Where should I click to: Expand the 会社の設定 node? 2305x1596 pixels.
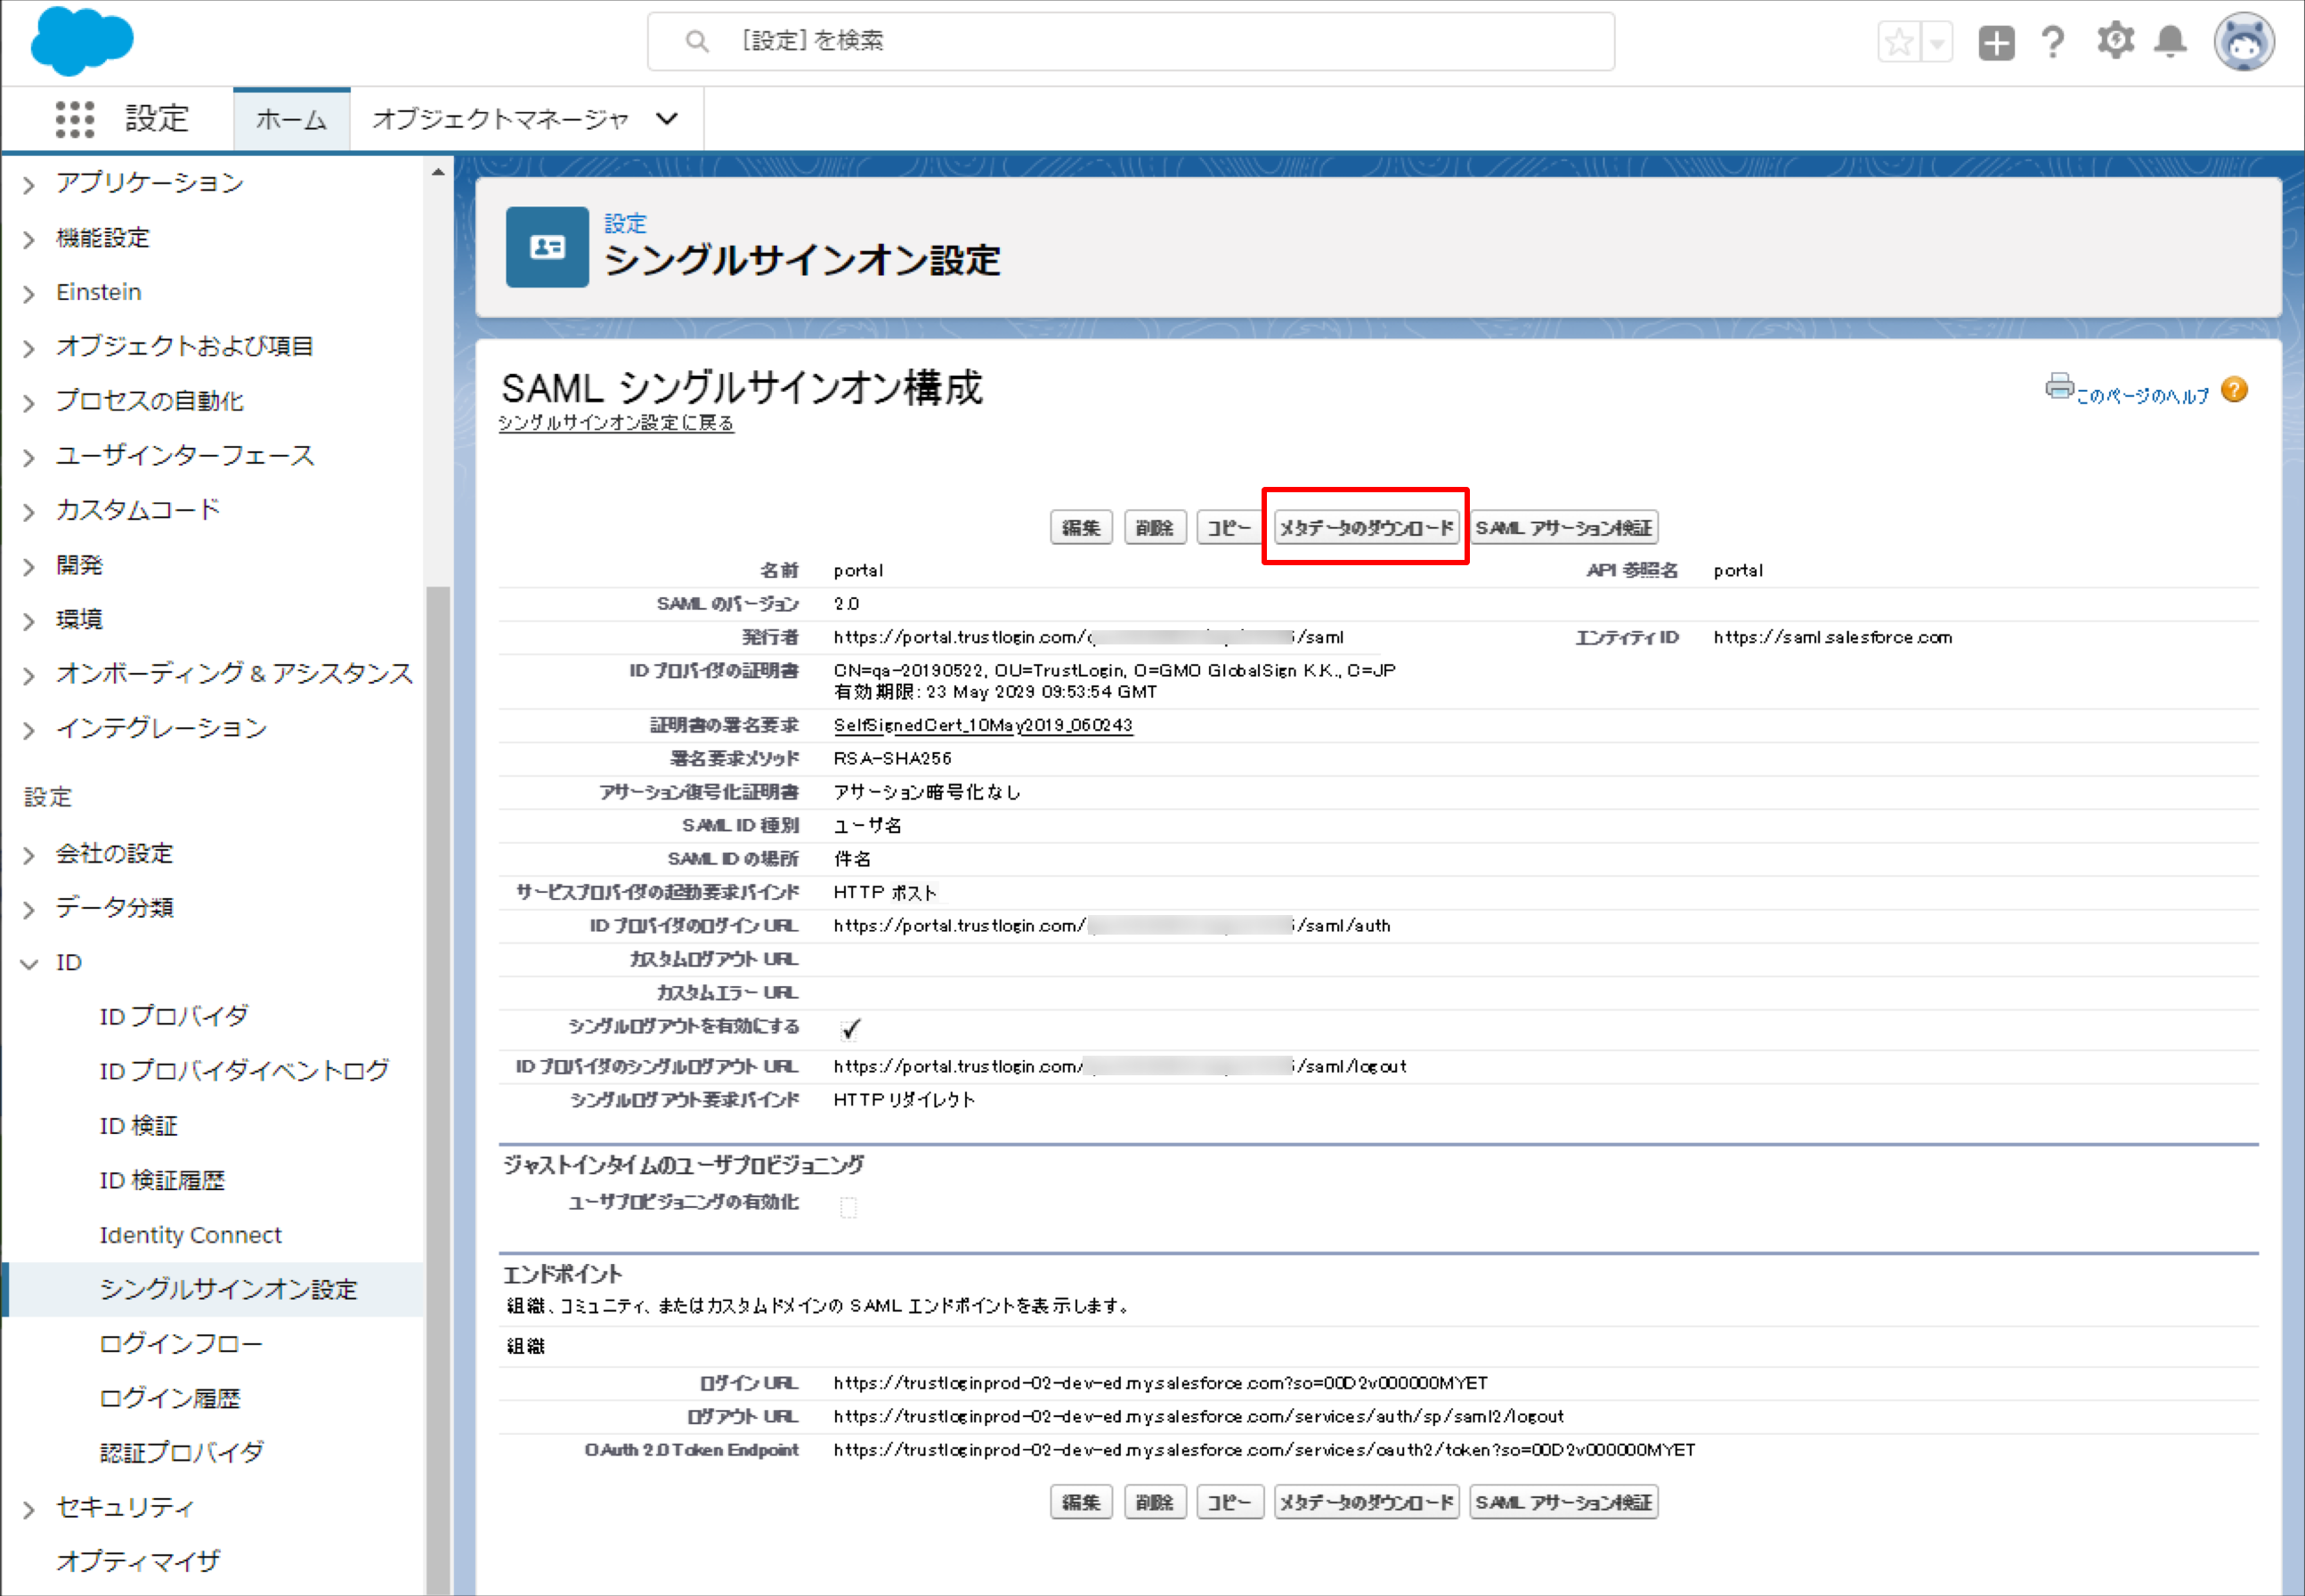click(x=30, y=855)
